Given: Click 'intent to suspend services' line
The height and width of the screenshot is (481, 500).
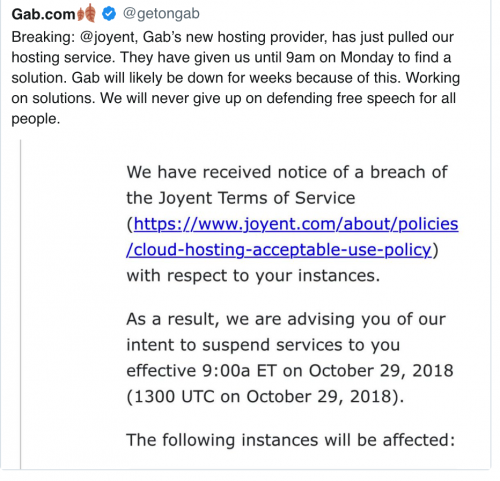Looking at the screenshot, I should click(263, 345).
